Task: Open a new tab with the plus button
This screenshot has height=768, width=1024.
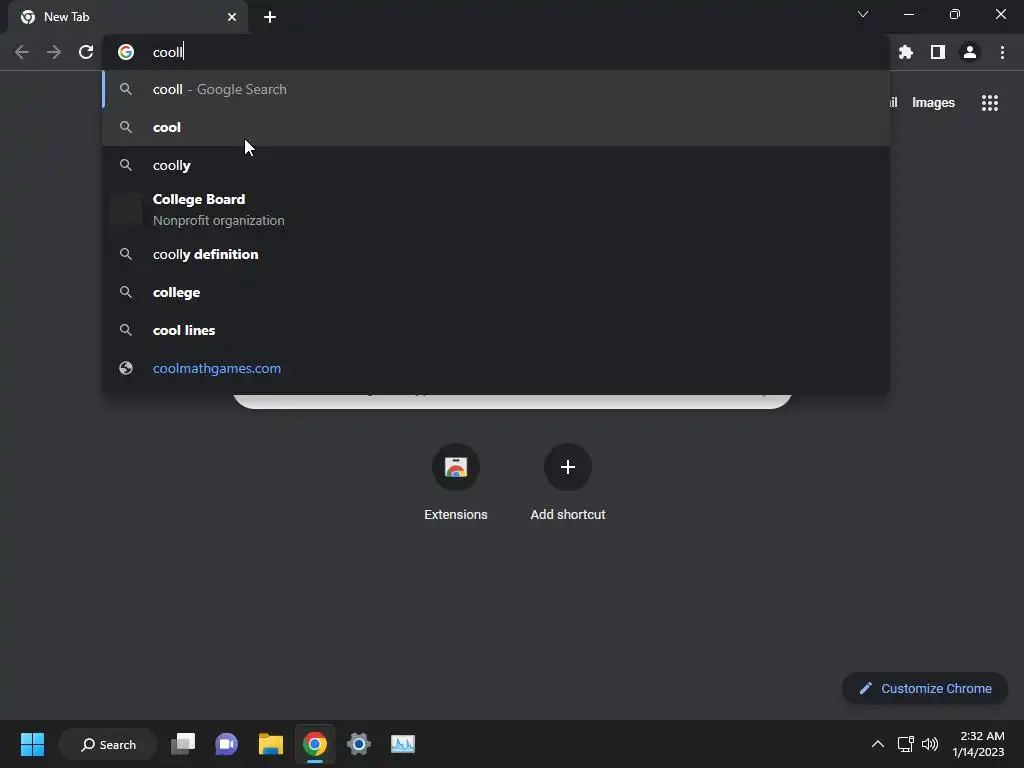Action: click(270, 17)
